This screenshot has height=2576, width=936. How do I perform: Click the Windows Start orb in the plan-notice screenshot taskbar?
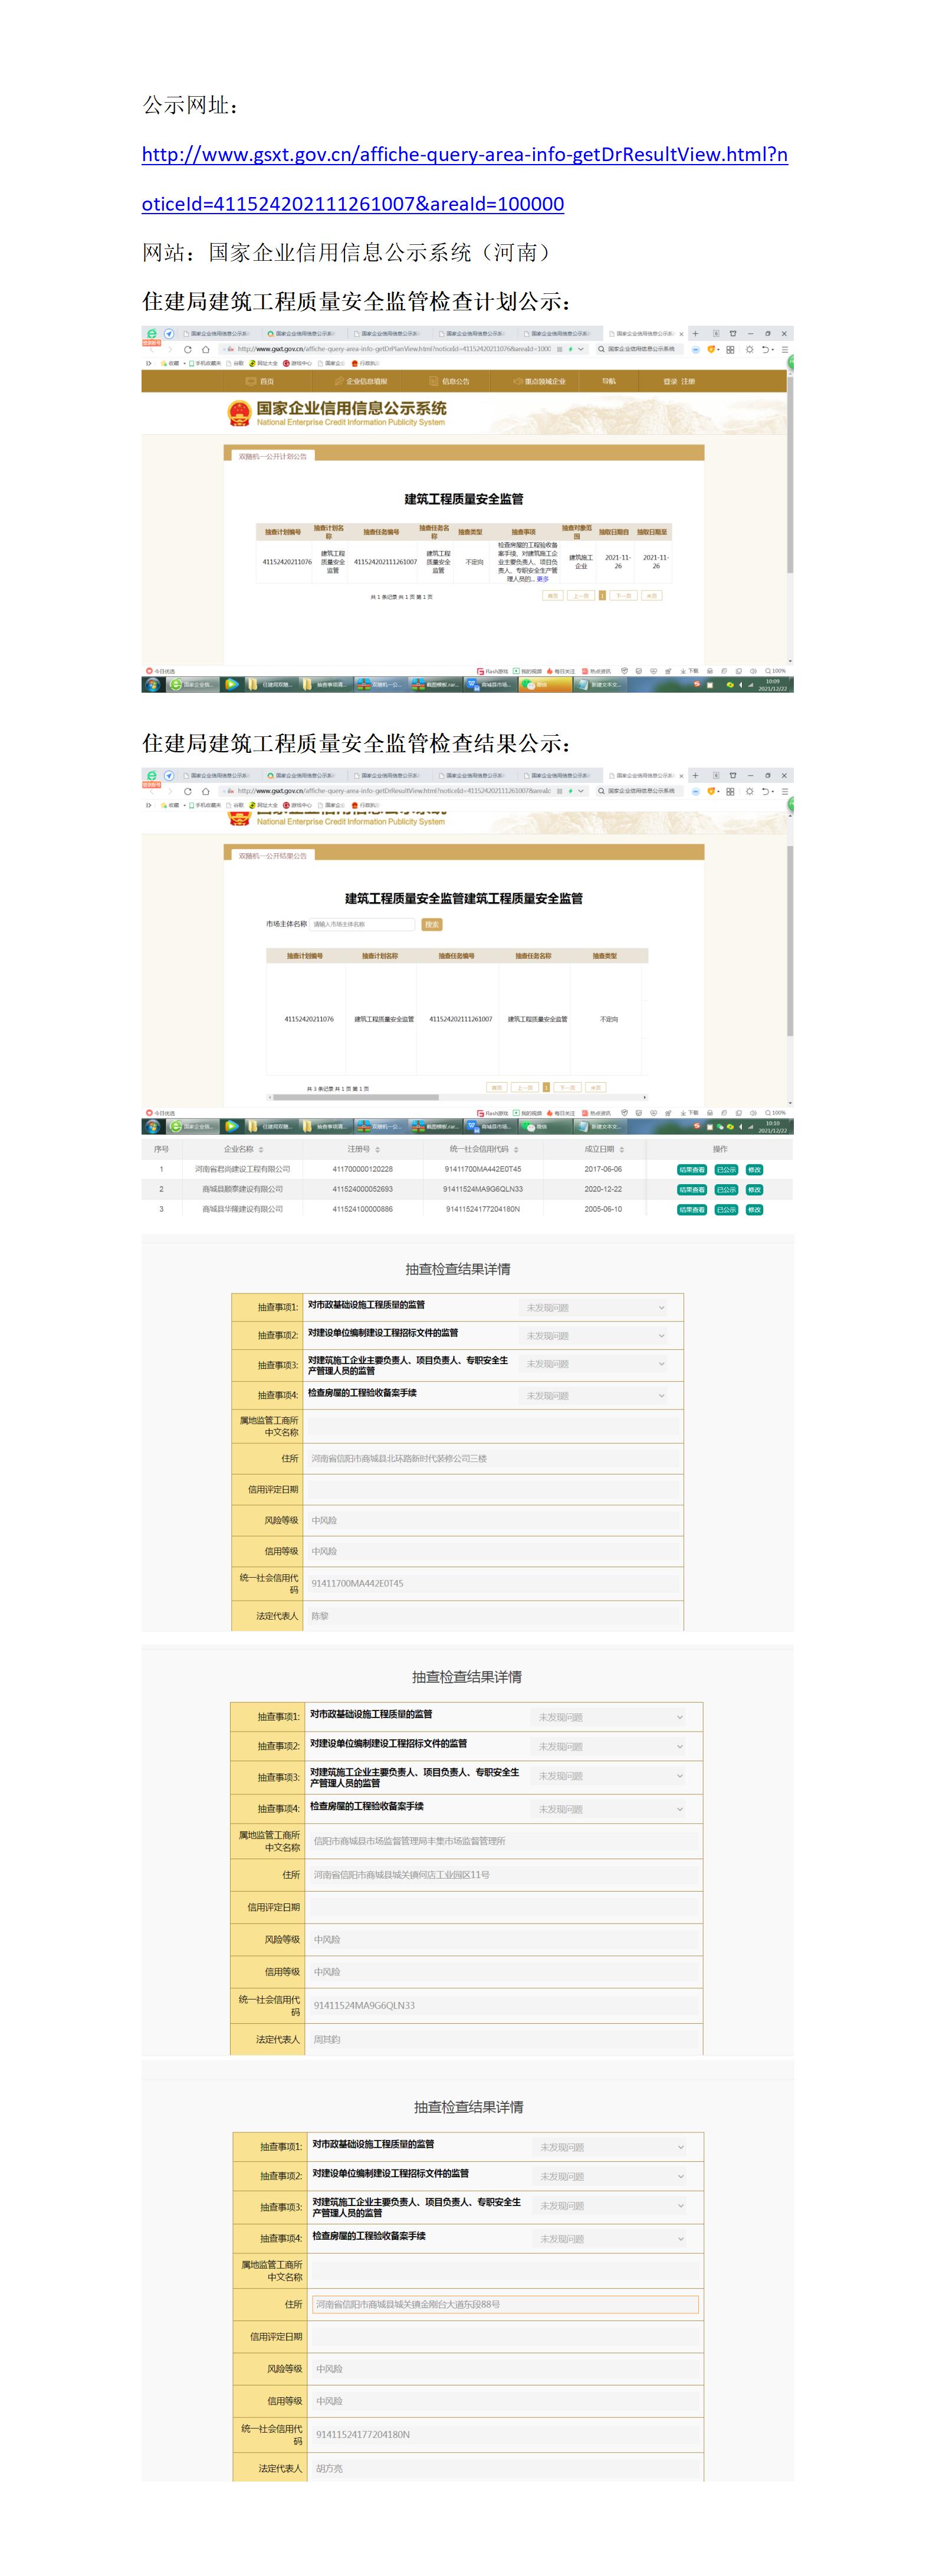point(152,685)
